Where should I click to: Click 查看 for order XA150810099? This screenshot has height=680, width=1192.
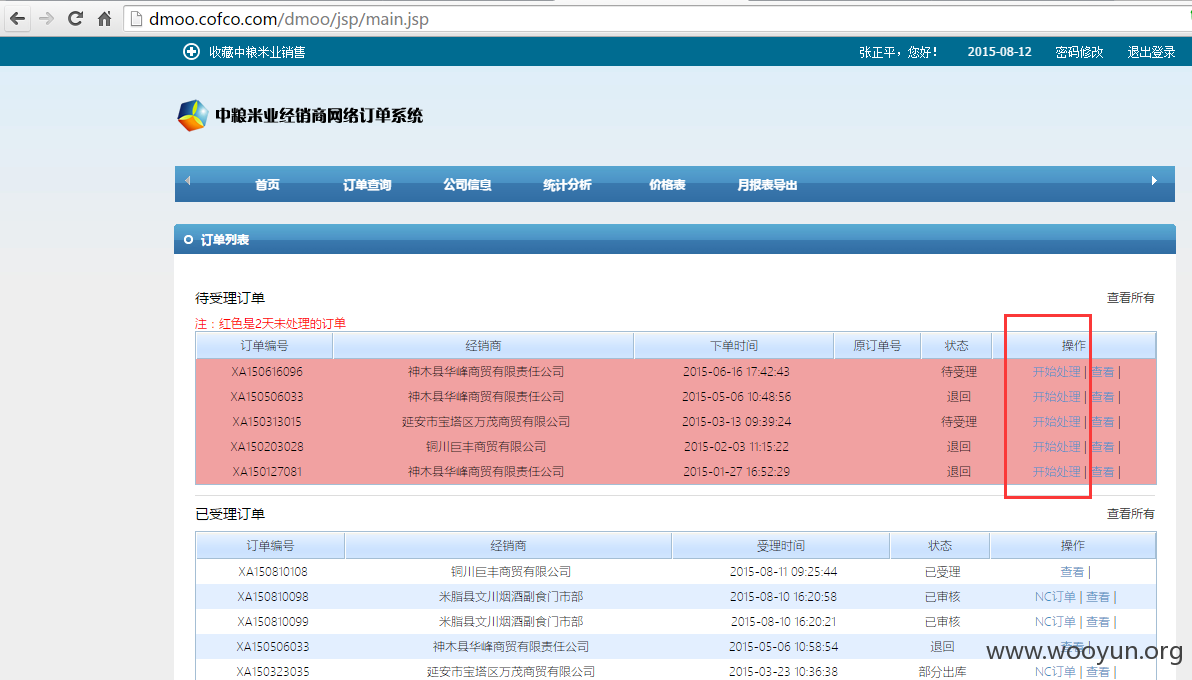1098,621
